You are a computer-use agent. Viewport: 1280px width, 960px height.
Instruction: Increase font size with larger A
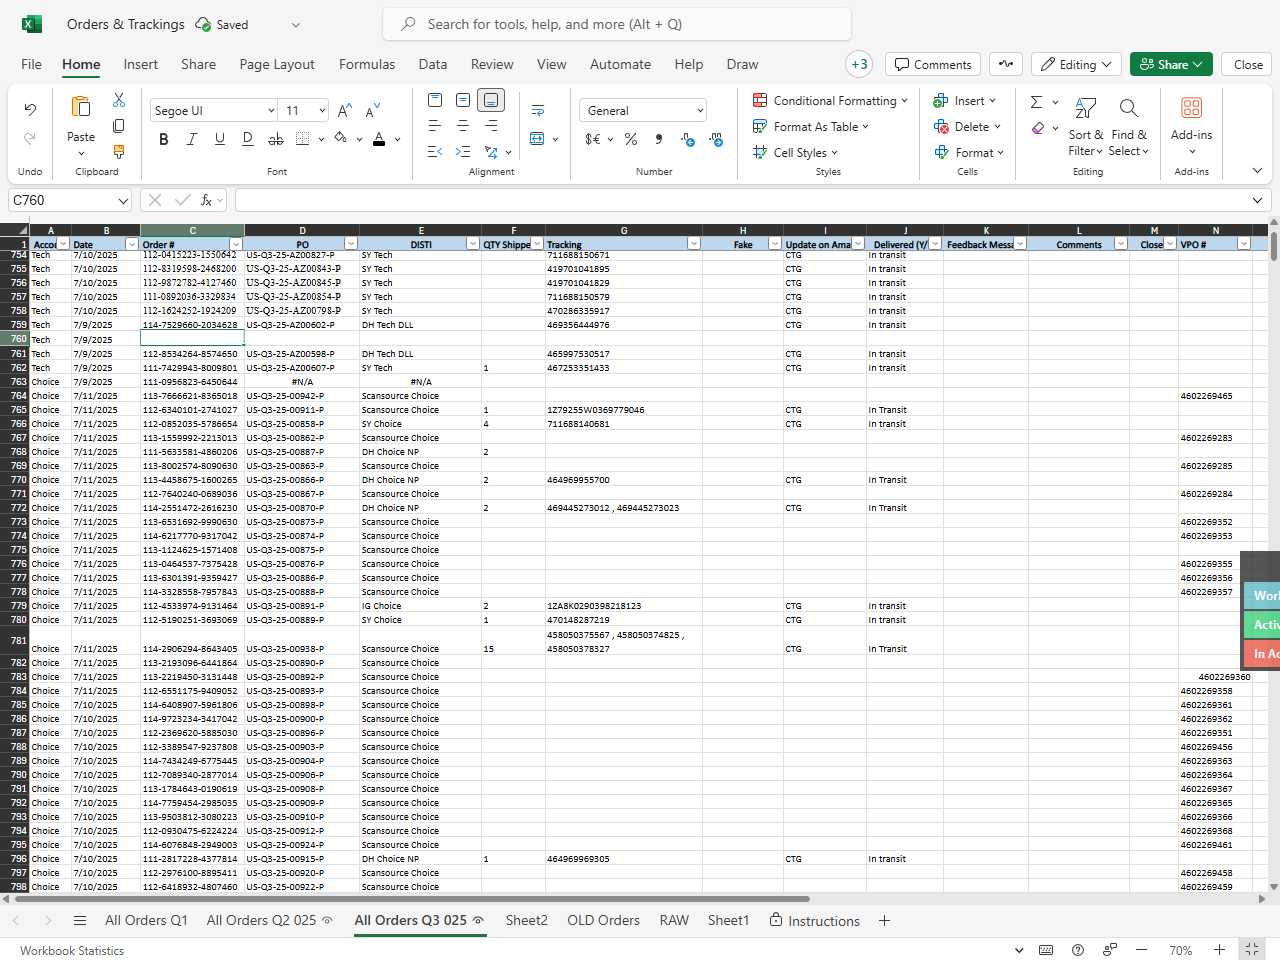click(x=345, y=110)
